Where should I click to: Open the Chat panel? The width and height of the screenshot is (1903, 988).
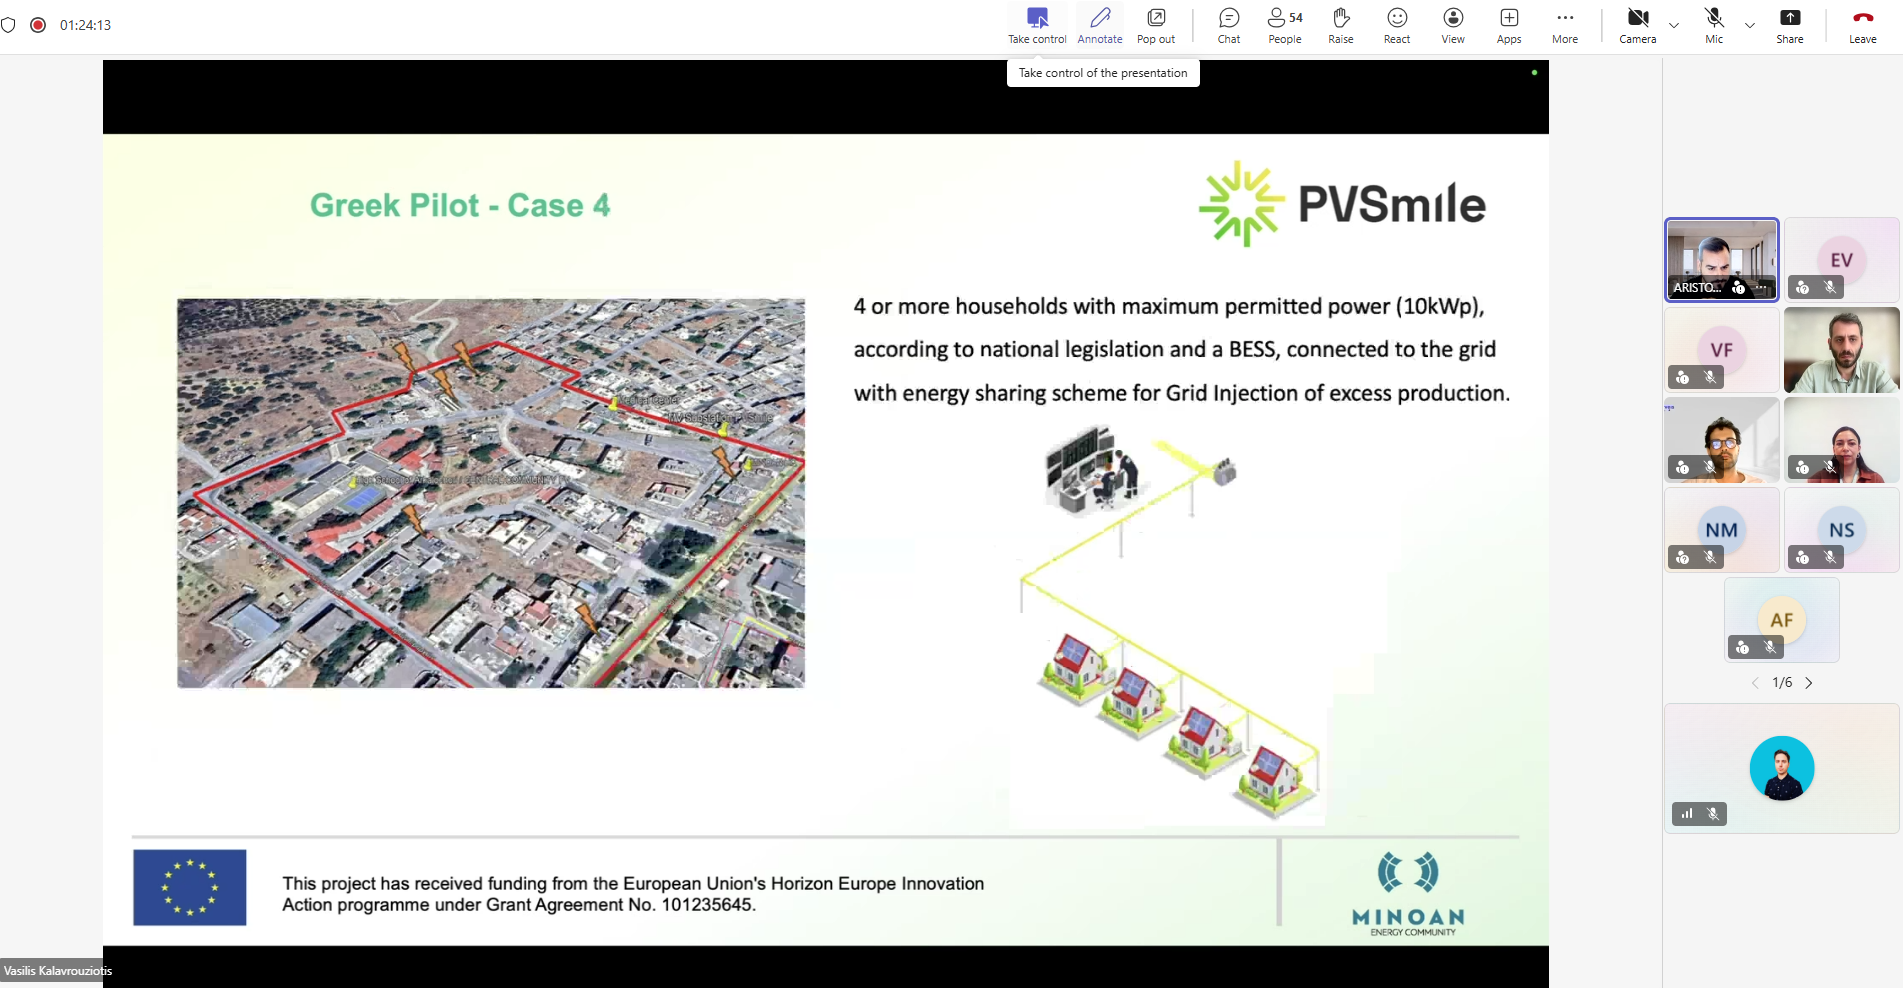1229,26
